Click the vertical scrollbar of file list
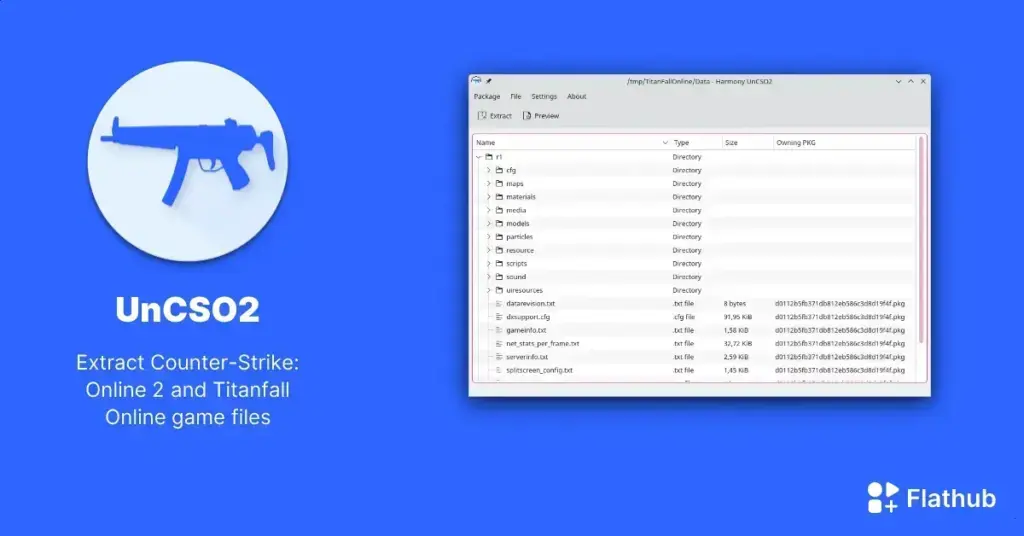 coord(921,240)
